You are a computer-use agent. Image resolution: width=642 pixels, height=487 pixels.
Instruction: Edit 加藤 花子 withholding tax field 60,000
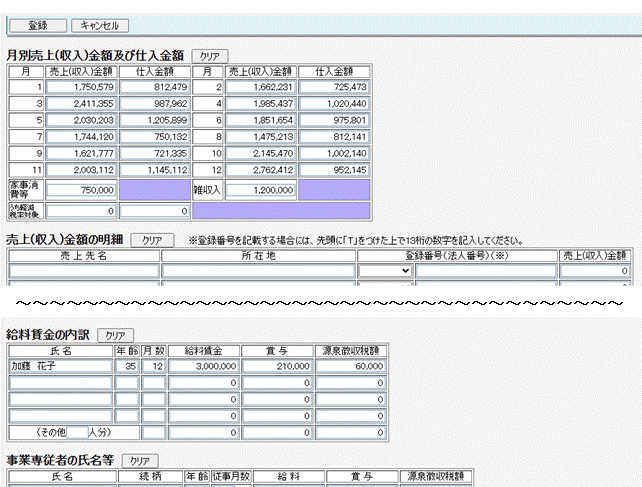click(351, 366)
